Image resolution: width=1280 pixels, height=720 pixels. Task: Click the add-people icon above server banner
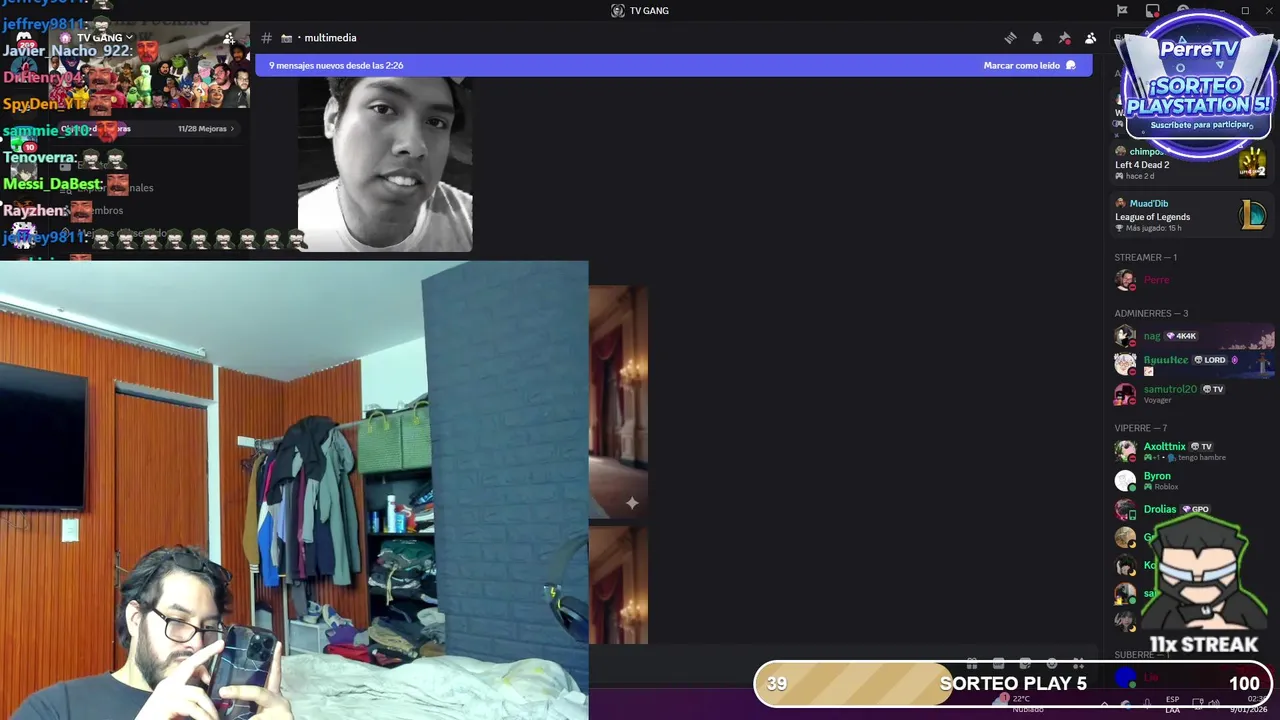click(230, 38)
